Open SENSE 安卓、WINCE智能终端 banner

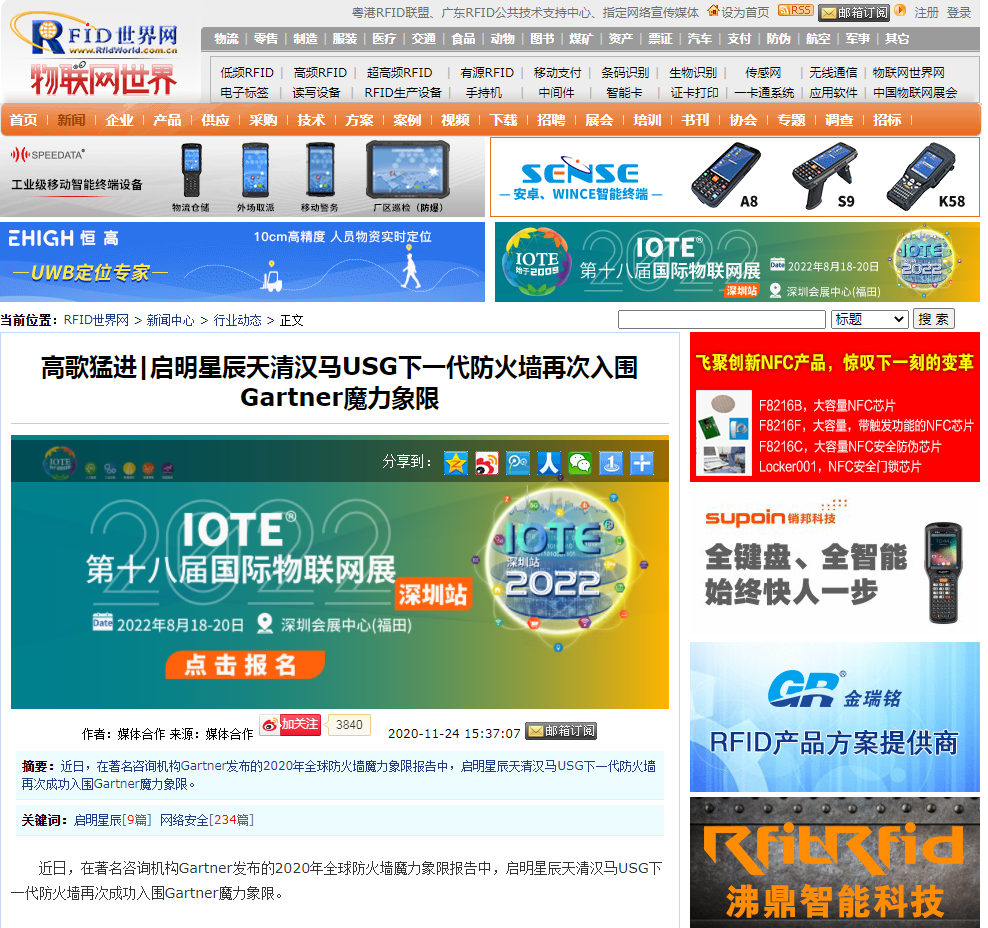click(x=735, y=177)
